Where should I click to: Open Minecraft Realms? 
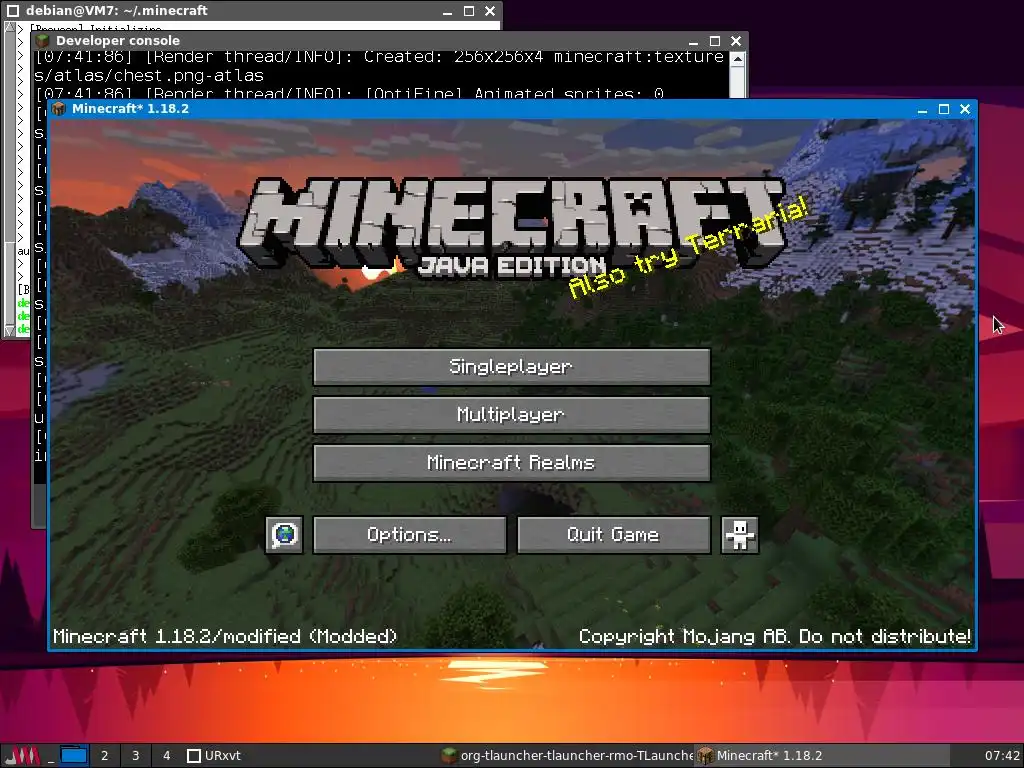[x=511, y=463]
